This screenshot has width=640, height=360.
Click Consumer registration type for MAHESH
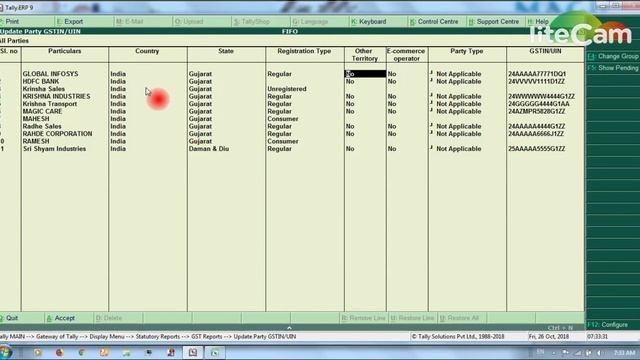pos(282,119)
